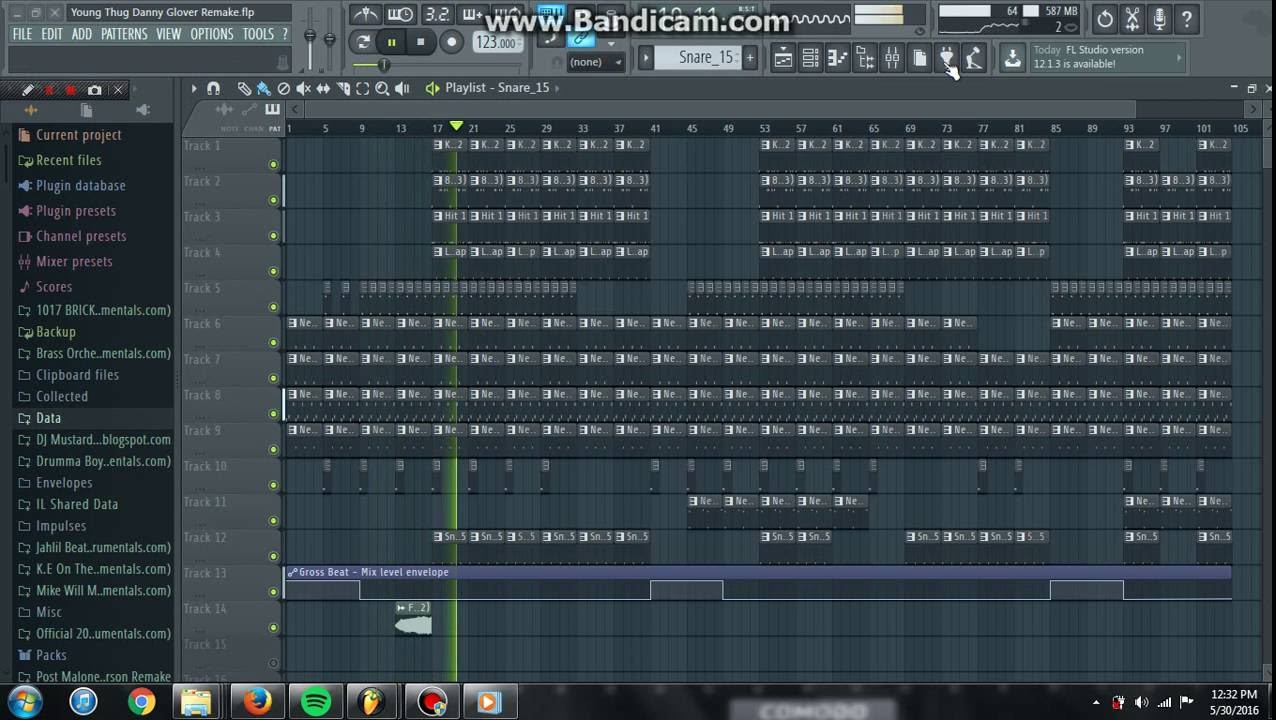Select the playlist Delete tool
Image resolution: width=1276 pixels, height=720 pixels.
click(x=284, y=88)
